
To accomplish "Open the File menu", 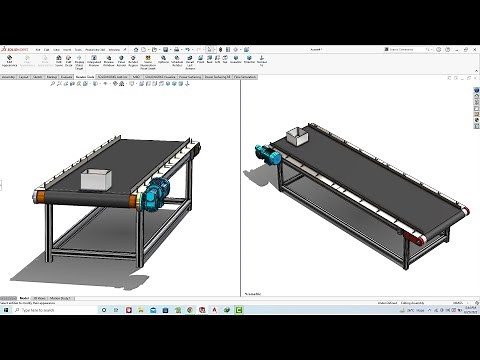I will [x=38, y=50].
